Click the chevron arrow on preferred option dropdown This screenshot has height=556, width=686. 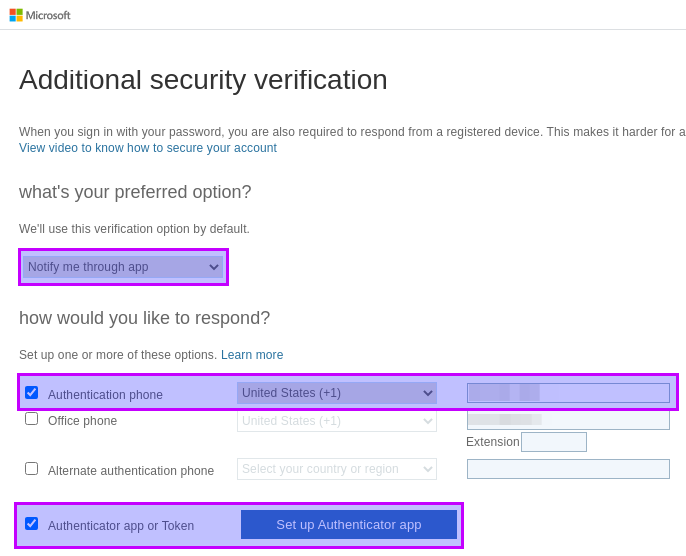pyautogui.click(x=214, y=267)
